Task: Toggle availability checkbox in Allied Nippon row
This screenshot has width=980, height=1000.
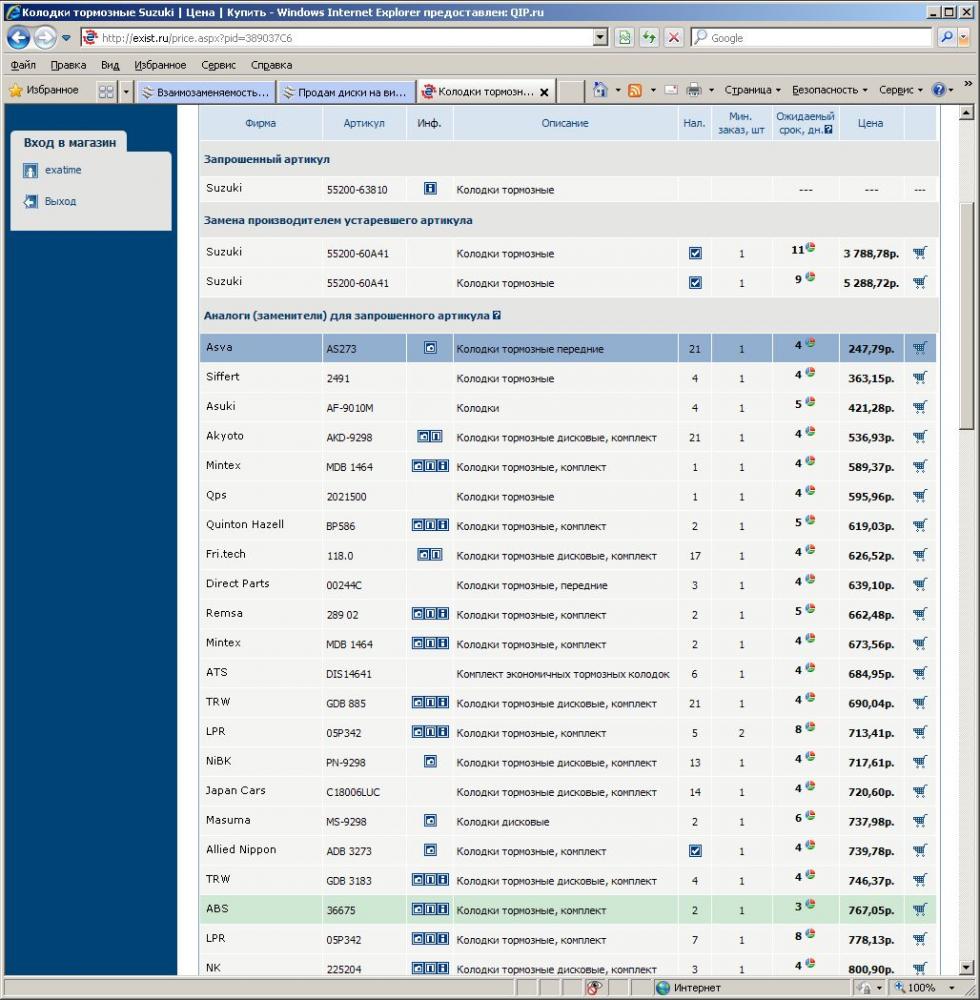Action: click(x=695, y=851)
